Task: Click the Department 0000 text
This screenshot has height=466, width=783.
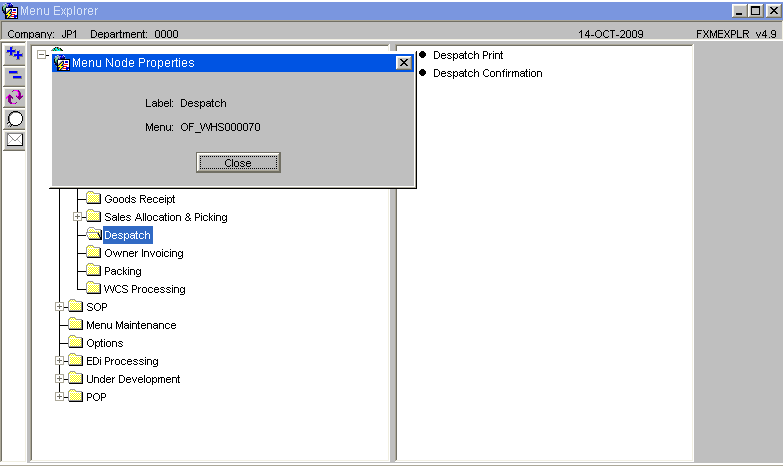Action: click(134, 34)
